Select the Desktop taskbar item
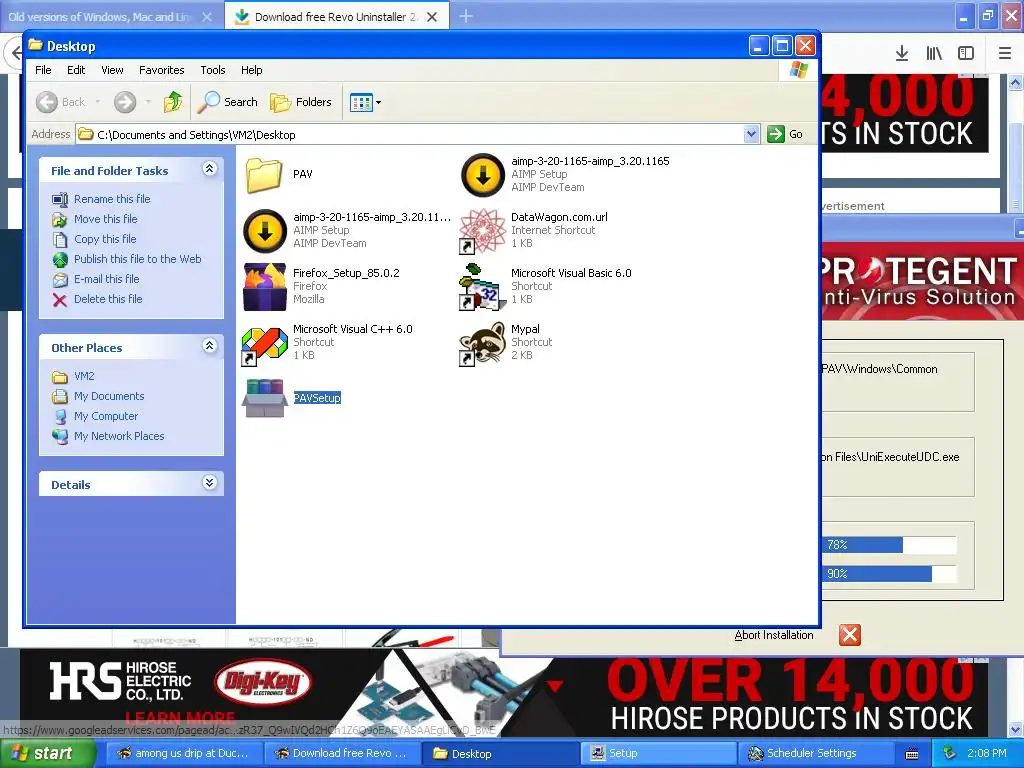Viewport: 1024px width, 768px height. (x=500, y=754)
